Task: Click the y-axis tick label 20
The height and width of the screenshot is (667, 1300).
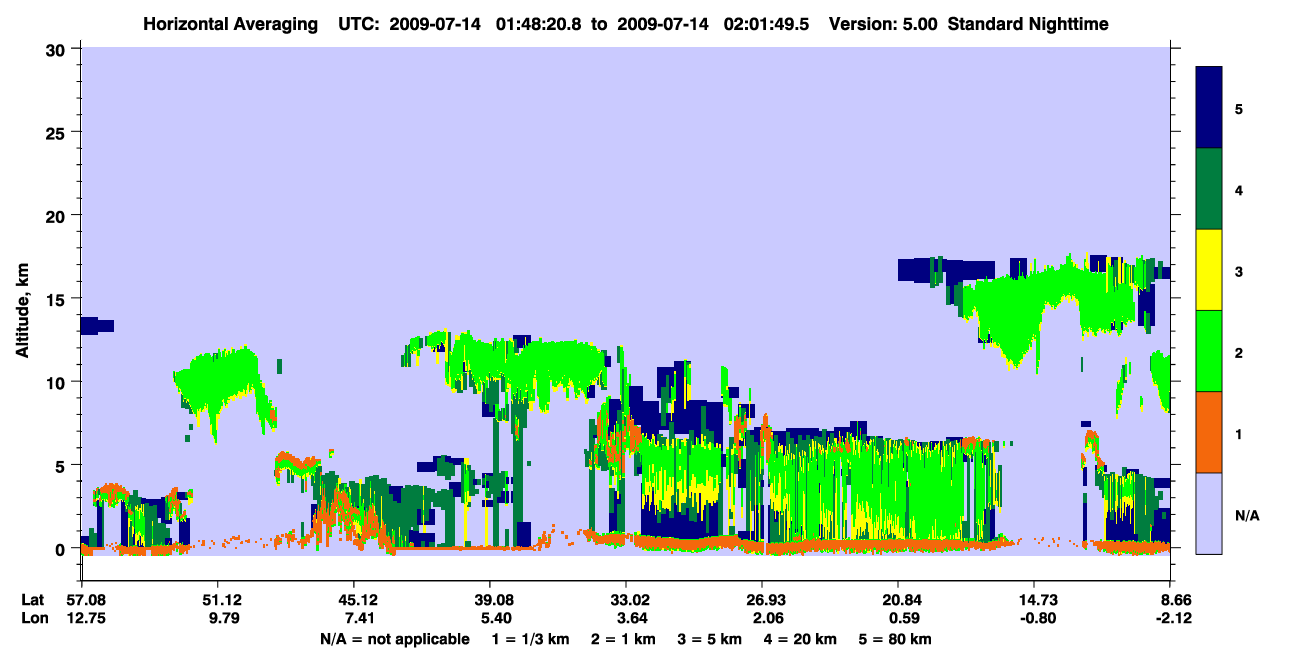Action: [x=58, y=215]
